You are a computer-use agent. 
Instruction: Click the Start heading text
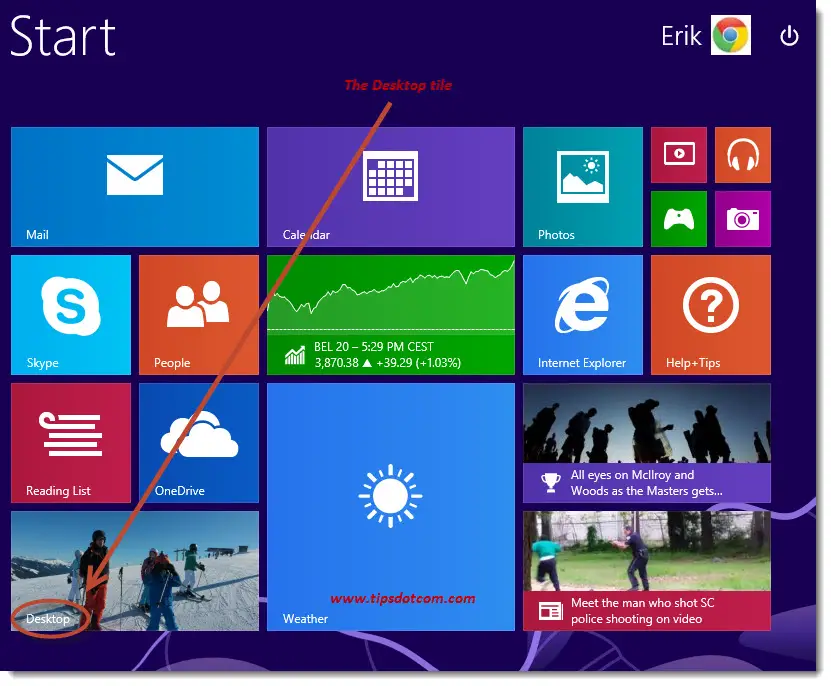63,36
